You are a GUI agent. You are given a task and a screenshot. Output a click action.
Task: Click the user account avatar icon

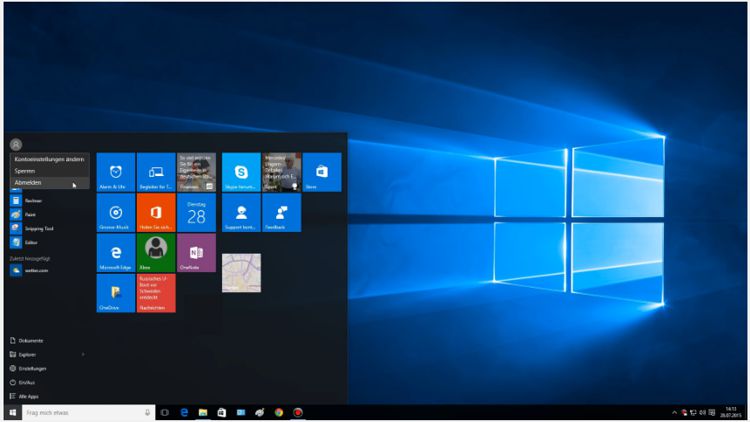pos(16,144)
